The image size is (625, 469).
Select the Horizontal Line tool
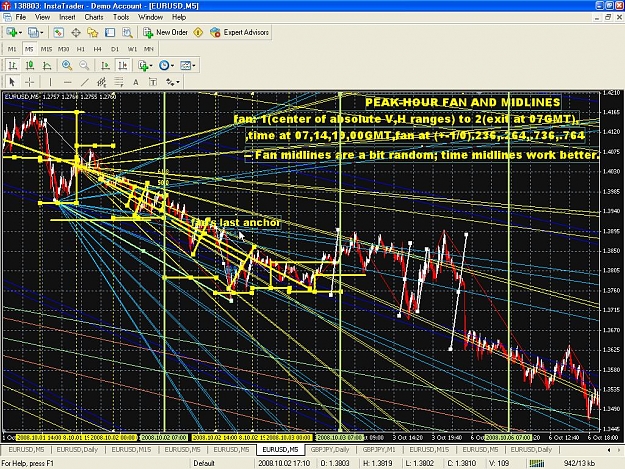(67, 82)
